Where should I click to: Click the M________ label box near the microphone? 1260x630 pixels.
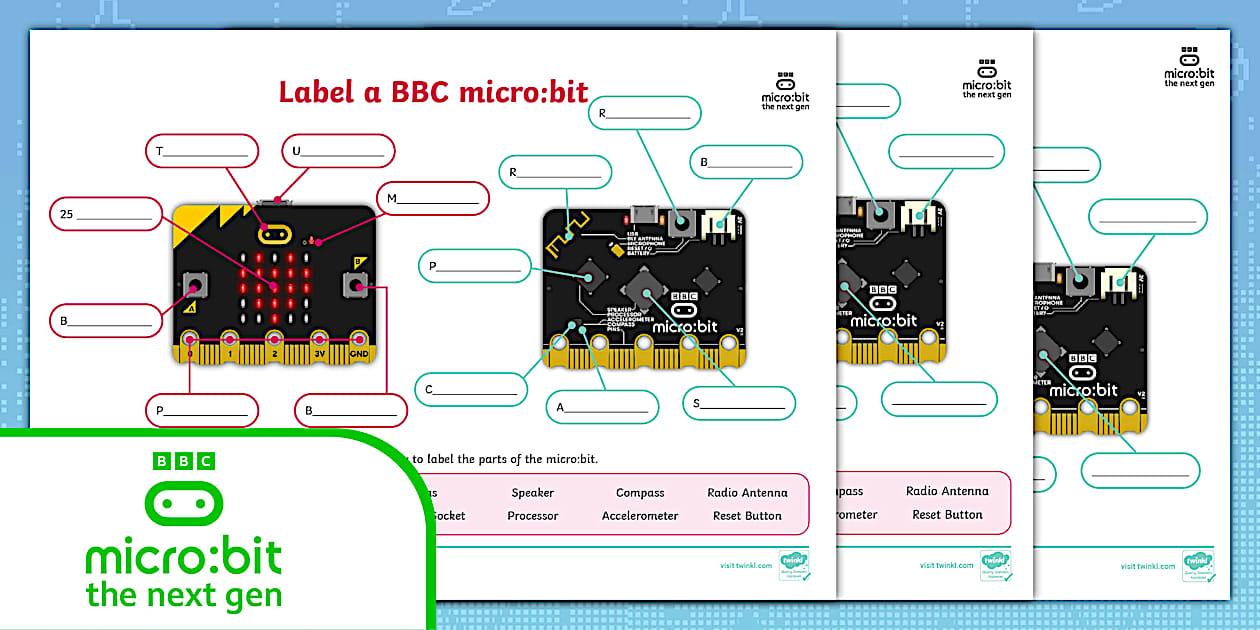pos(432,198)
